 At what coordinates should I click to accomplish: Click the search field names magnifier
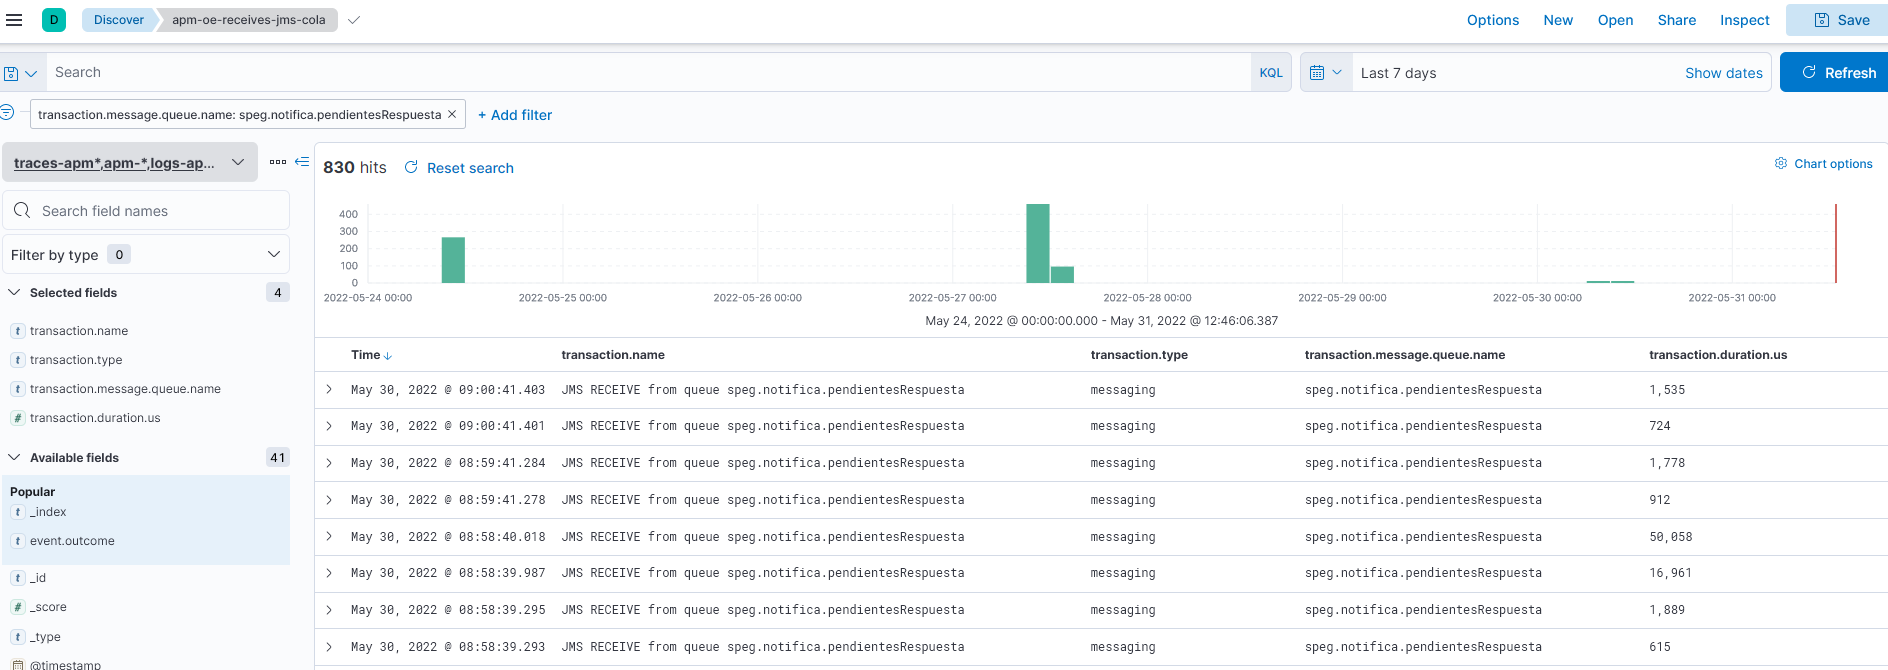(22, 210)
